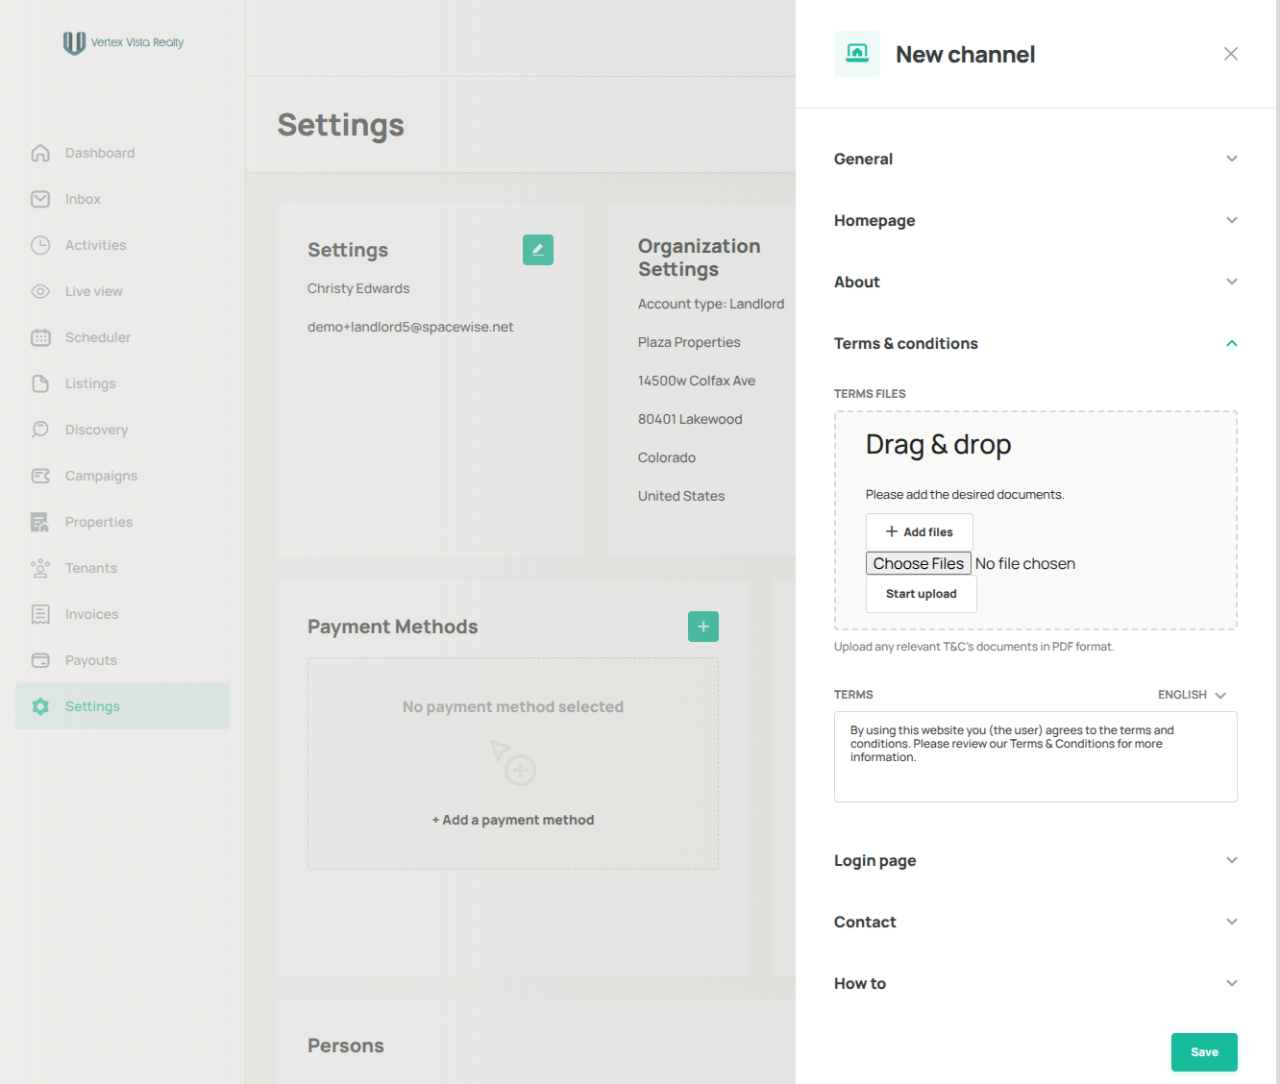
Task: Open Dashboard from the sidebar menu
Action: (x=122, y=153)
